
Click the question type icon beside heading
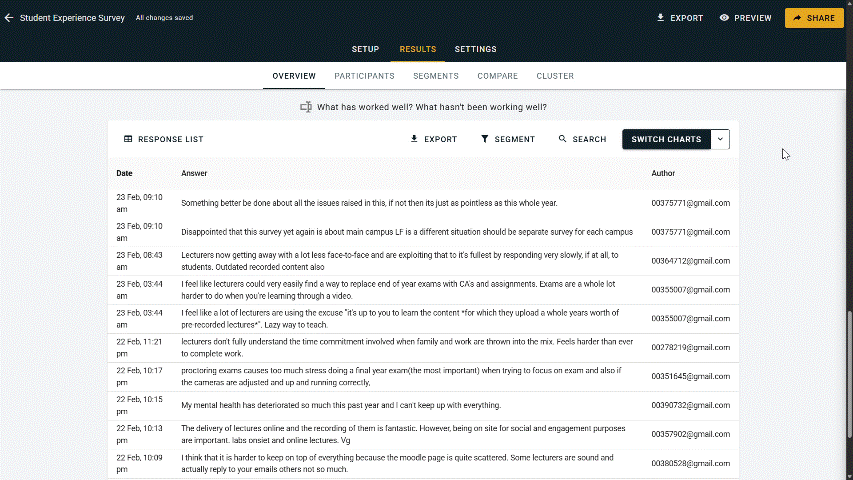coord(306,107)
